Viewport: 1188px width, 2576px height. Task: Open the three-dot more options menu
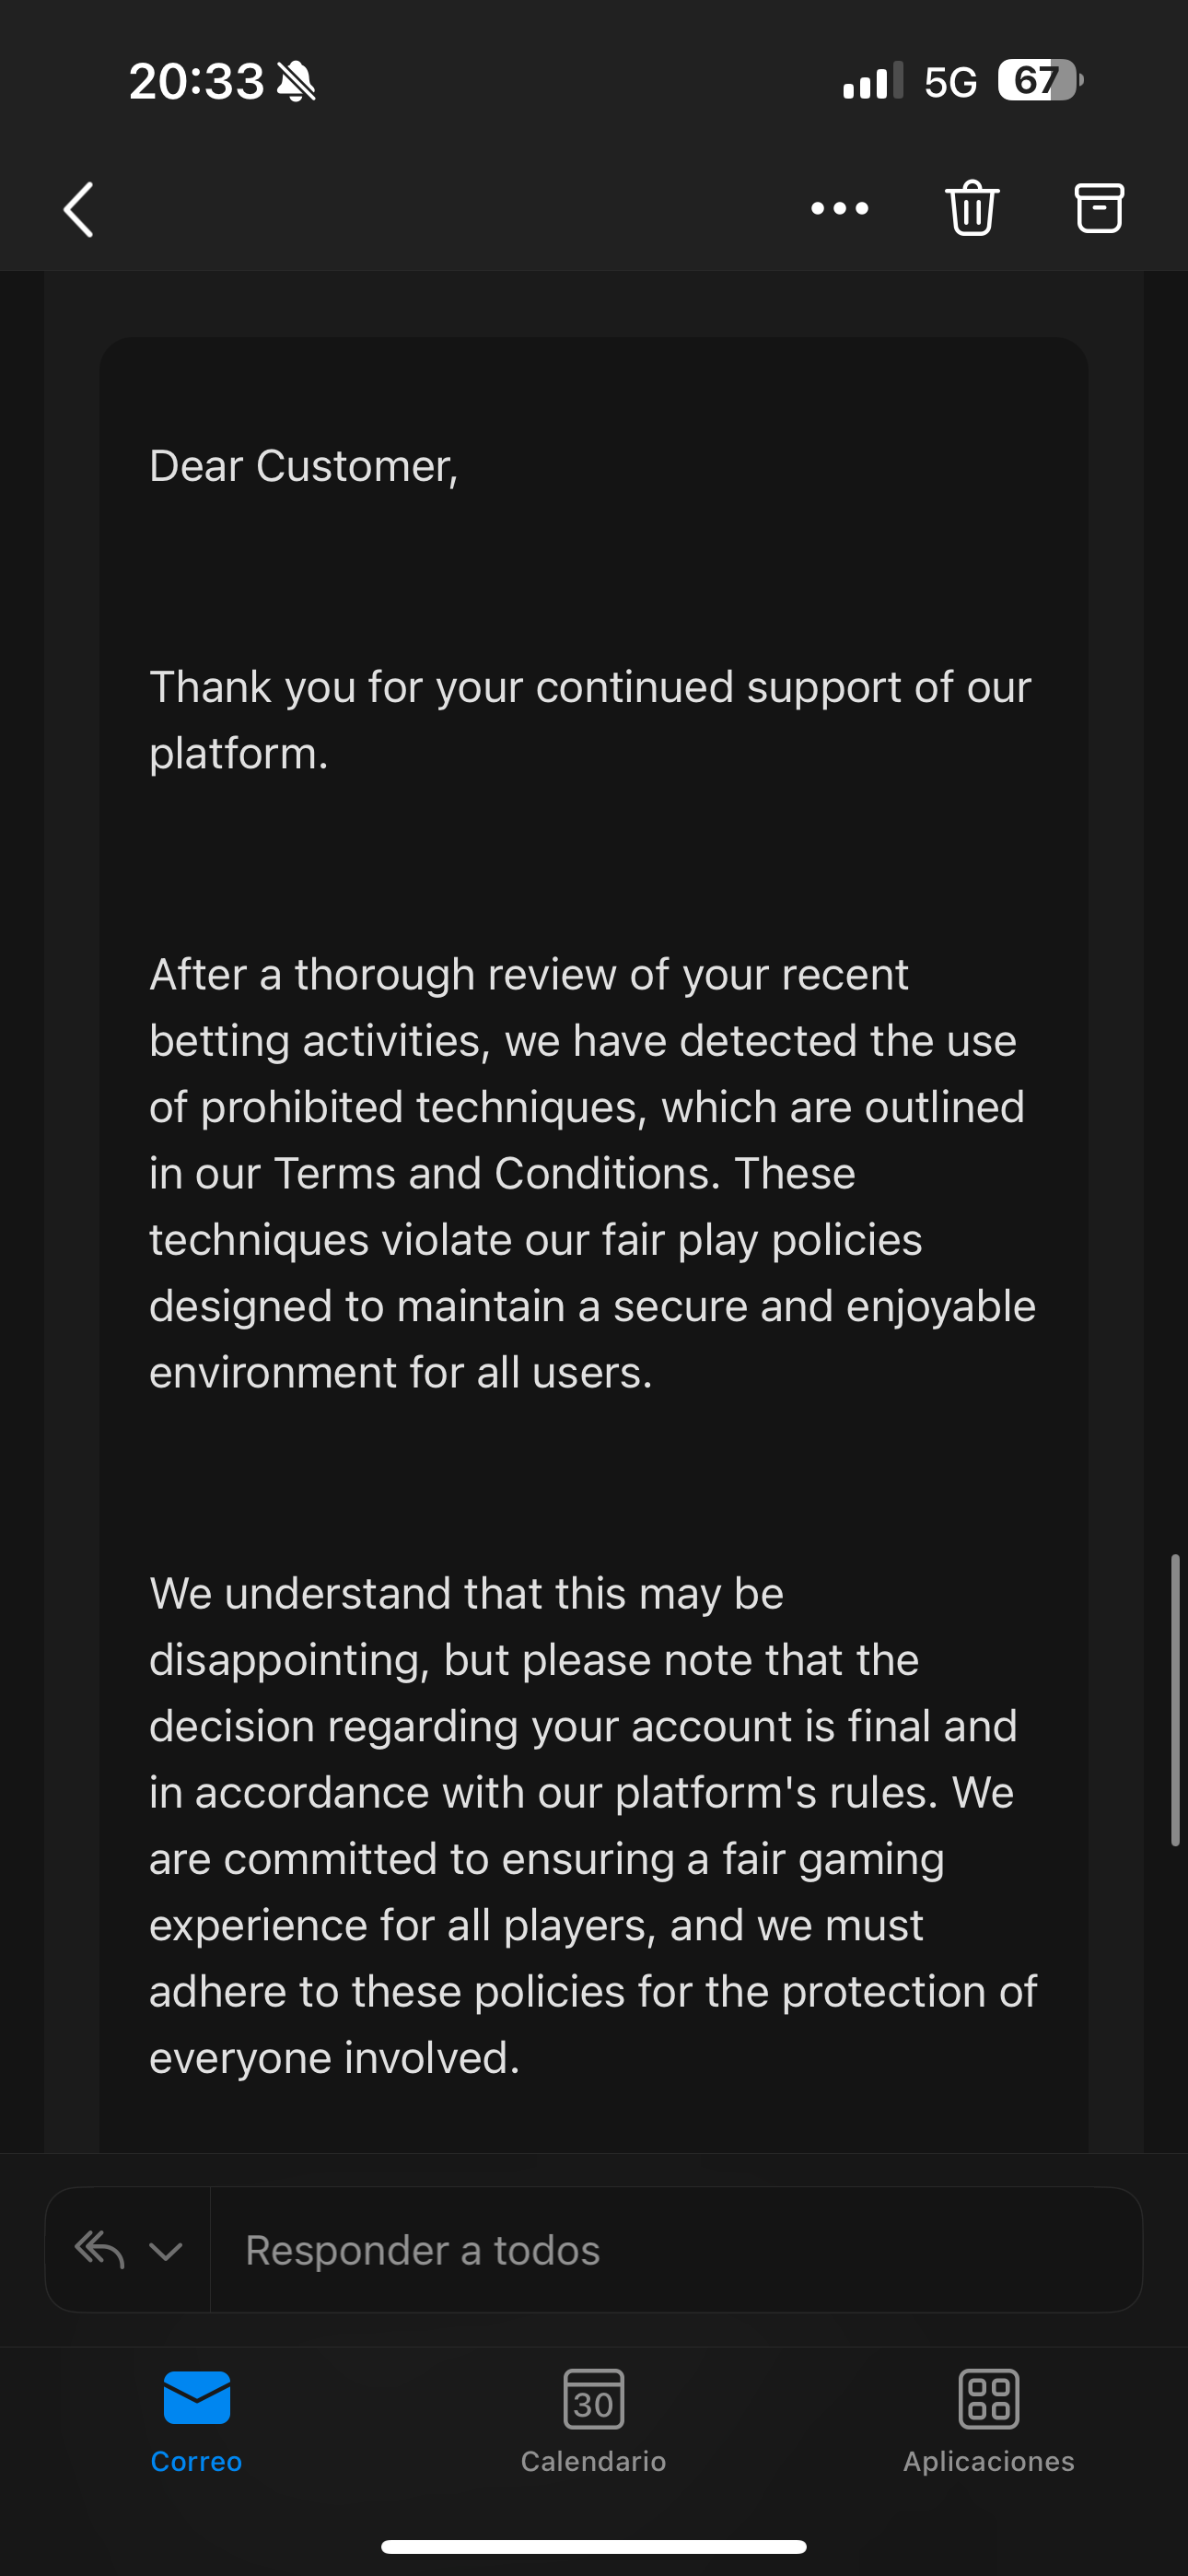click(839, 208)
